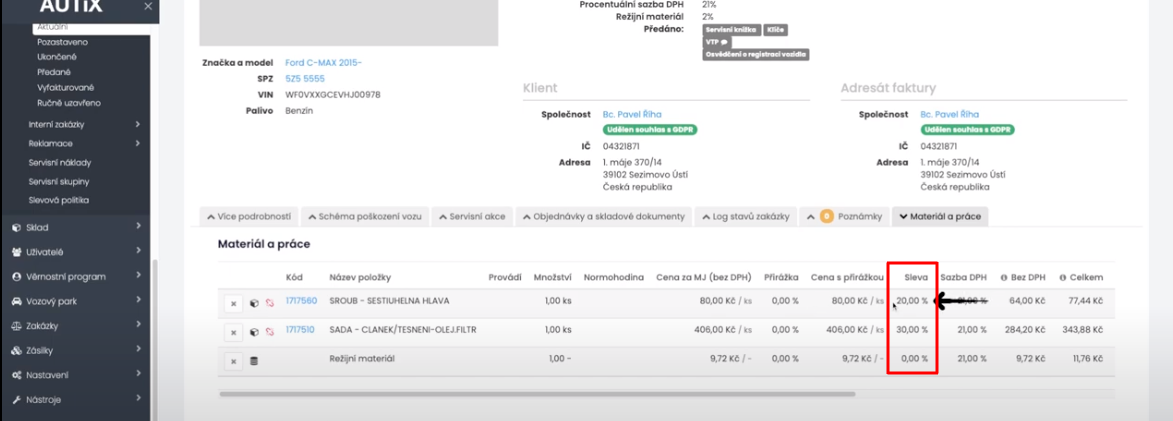Image resolution: width=1173 pixels, height=421 pixels.
Task: Open the Poznámky tab
Action: click(845, 217)
